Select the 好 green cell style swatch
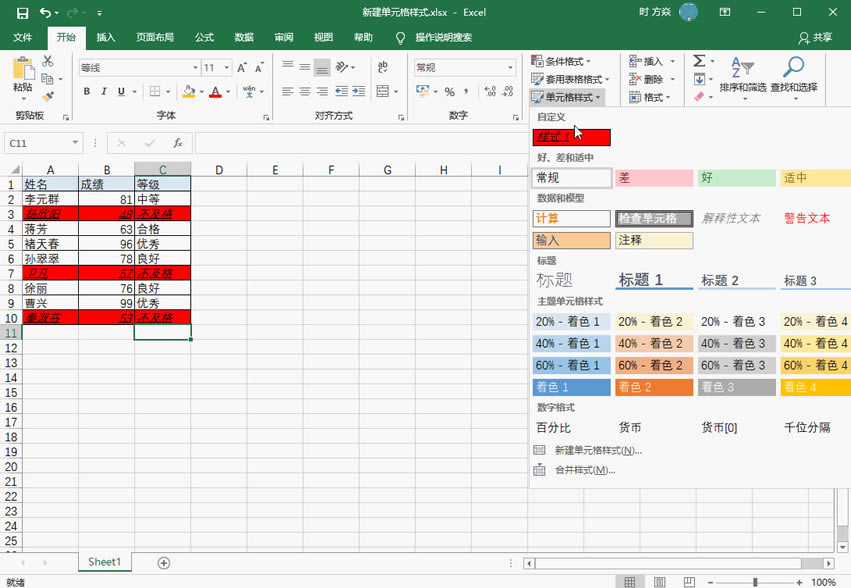This screenshot has height=588, width=851. point(735,176)
